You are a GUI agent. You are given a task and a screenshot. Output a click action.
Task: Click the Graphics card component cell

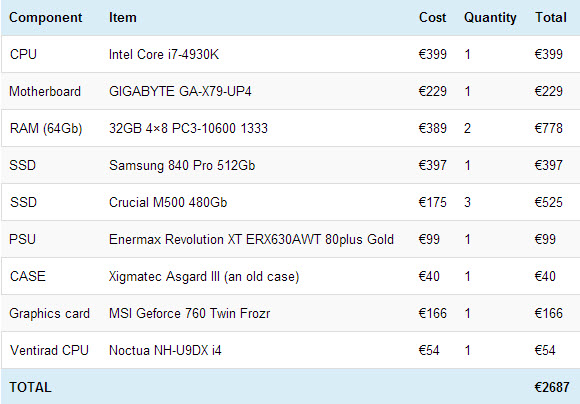point(49,313)
